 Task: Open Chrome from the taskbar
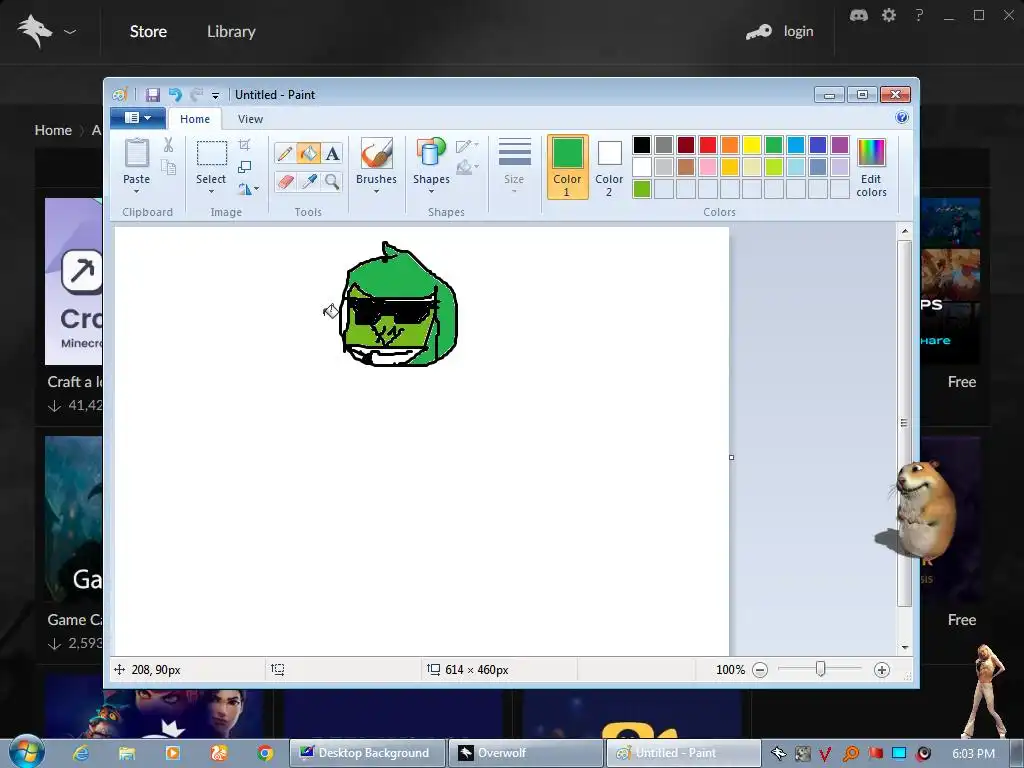264,753
